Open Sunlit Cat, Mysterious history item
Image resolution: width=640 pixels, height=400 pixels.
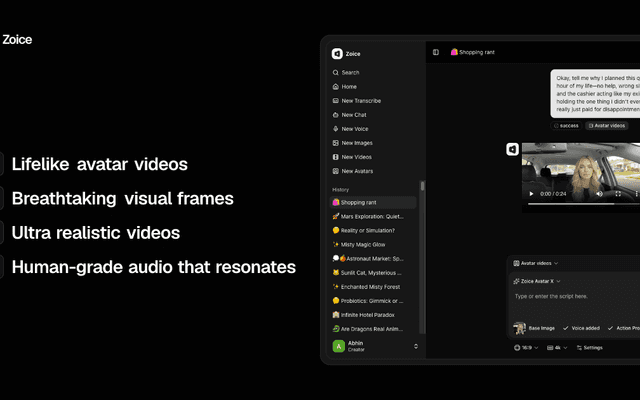point(367,273)
